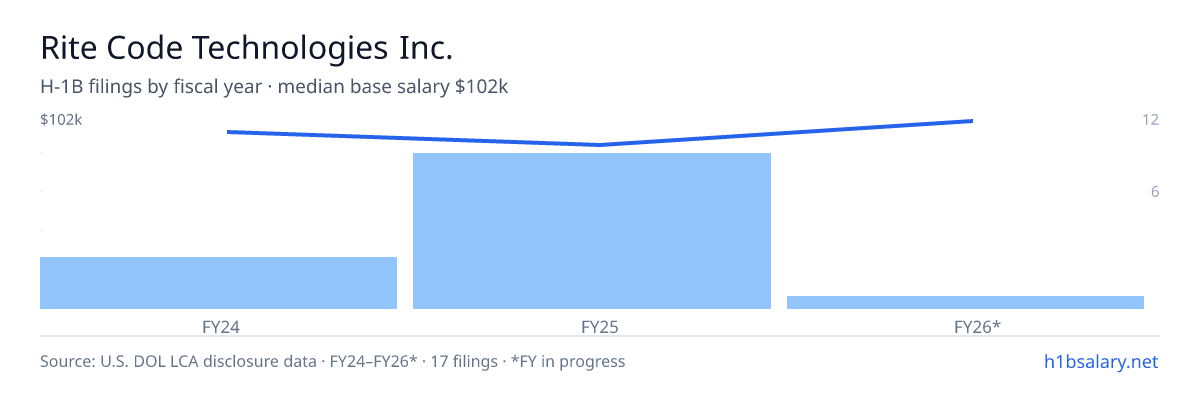Click the salary line's FY24 starting point
Image resolution: width=1200 pixels, height=400 pixels.
[228, 131]
